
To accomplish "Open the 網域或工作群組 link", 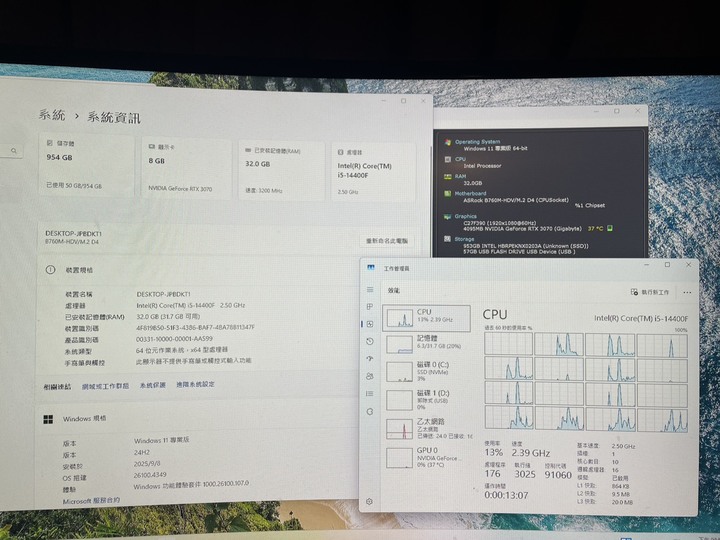I will [105, 386].
